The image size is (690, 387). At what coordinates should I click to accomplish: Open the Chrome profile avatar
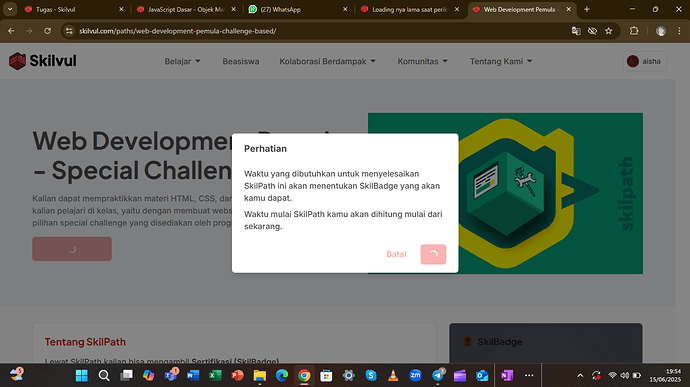click(661, 31)
